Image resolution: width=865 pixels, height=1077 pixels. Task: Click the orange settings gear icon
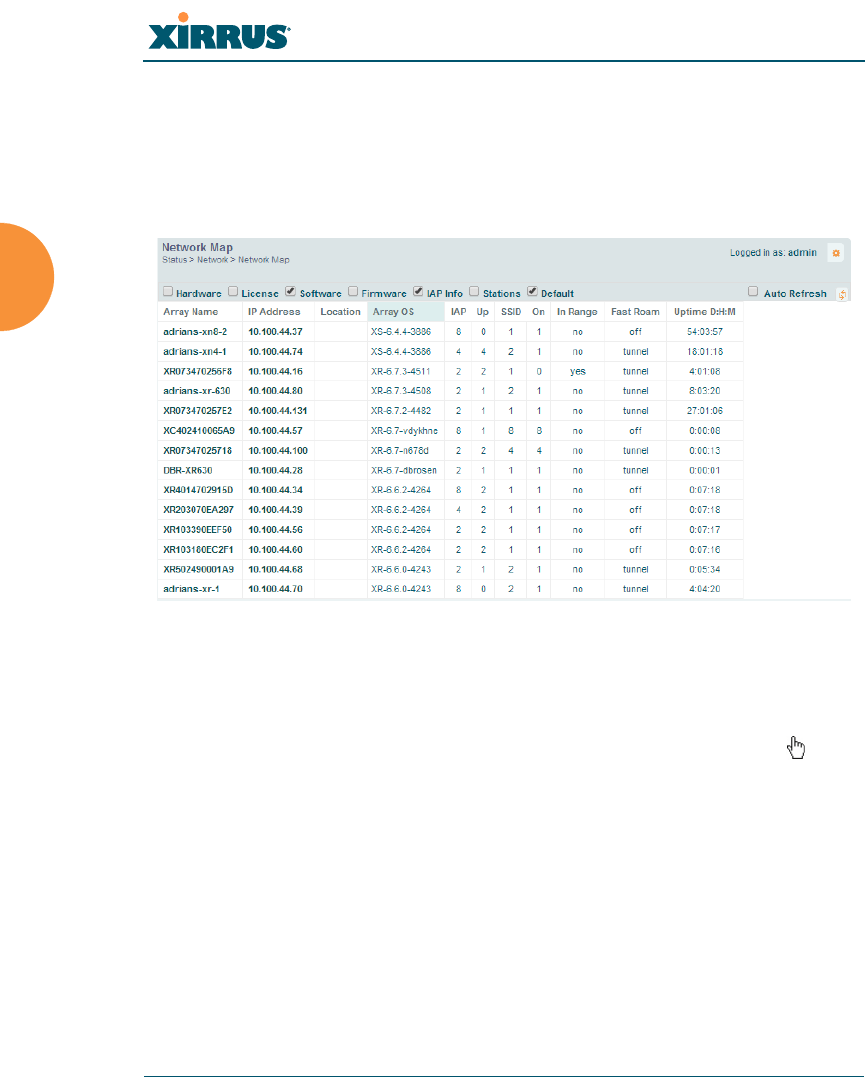pos(835,253)
